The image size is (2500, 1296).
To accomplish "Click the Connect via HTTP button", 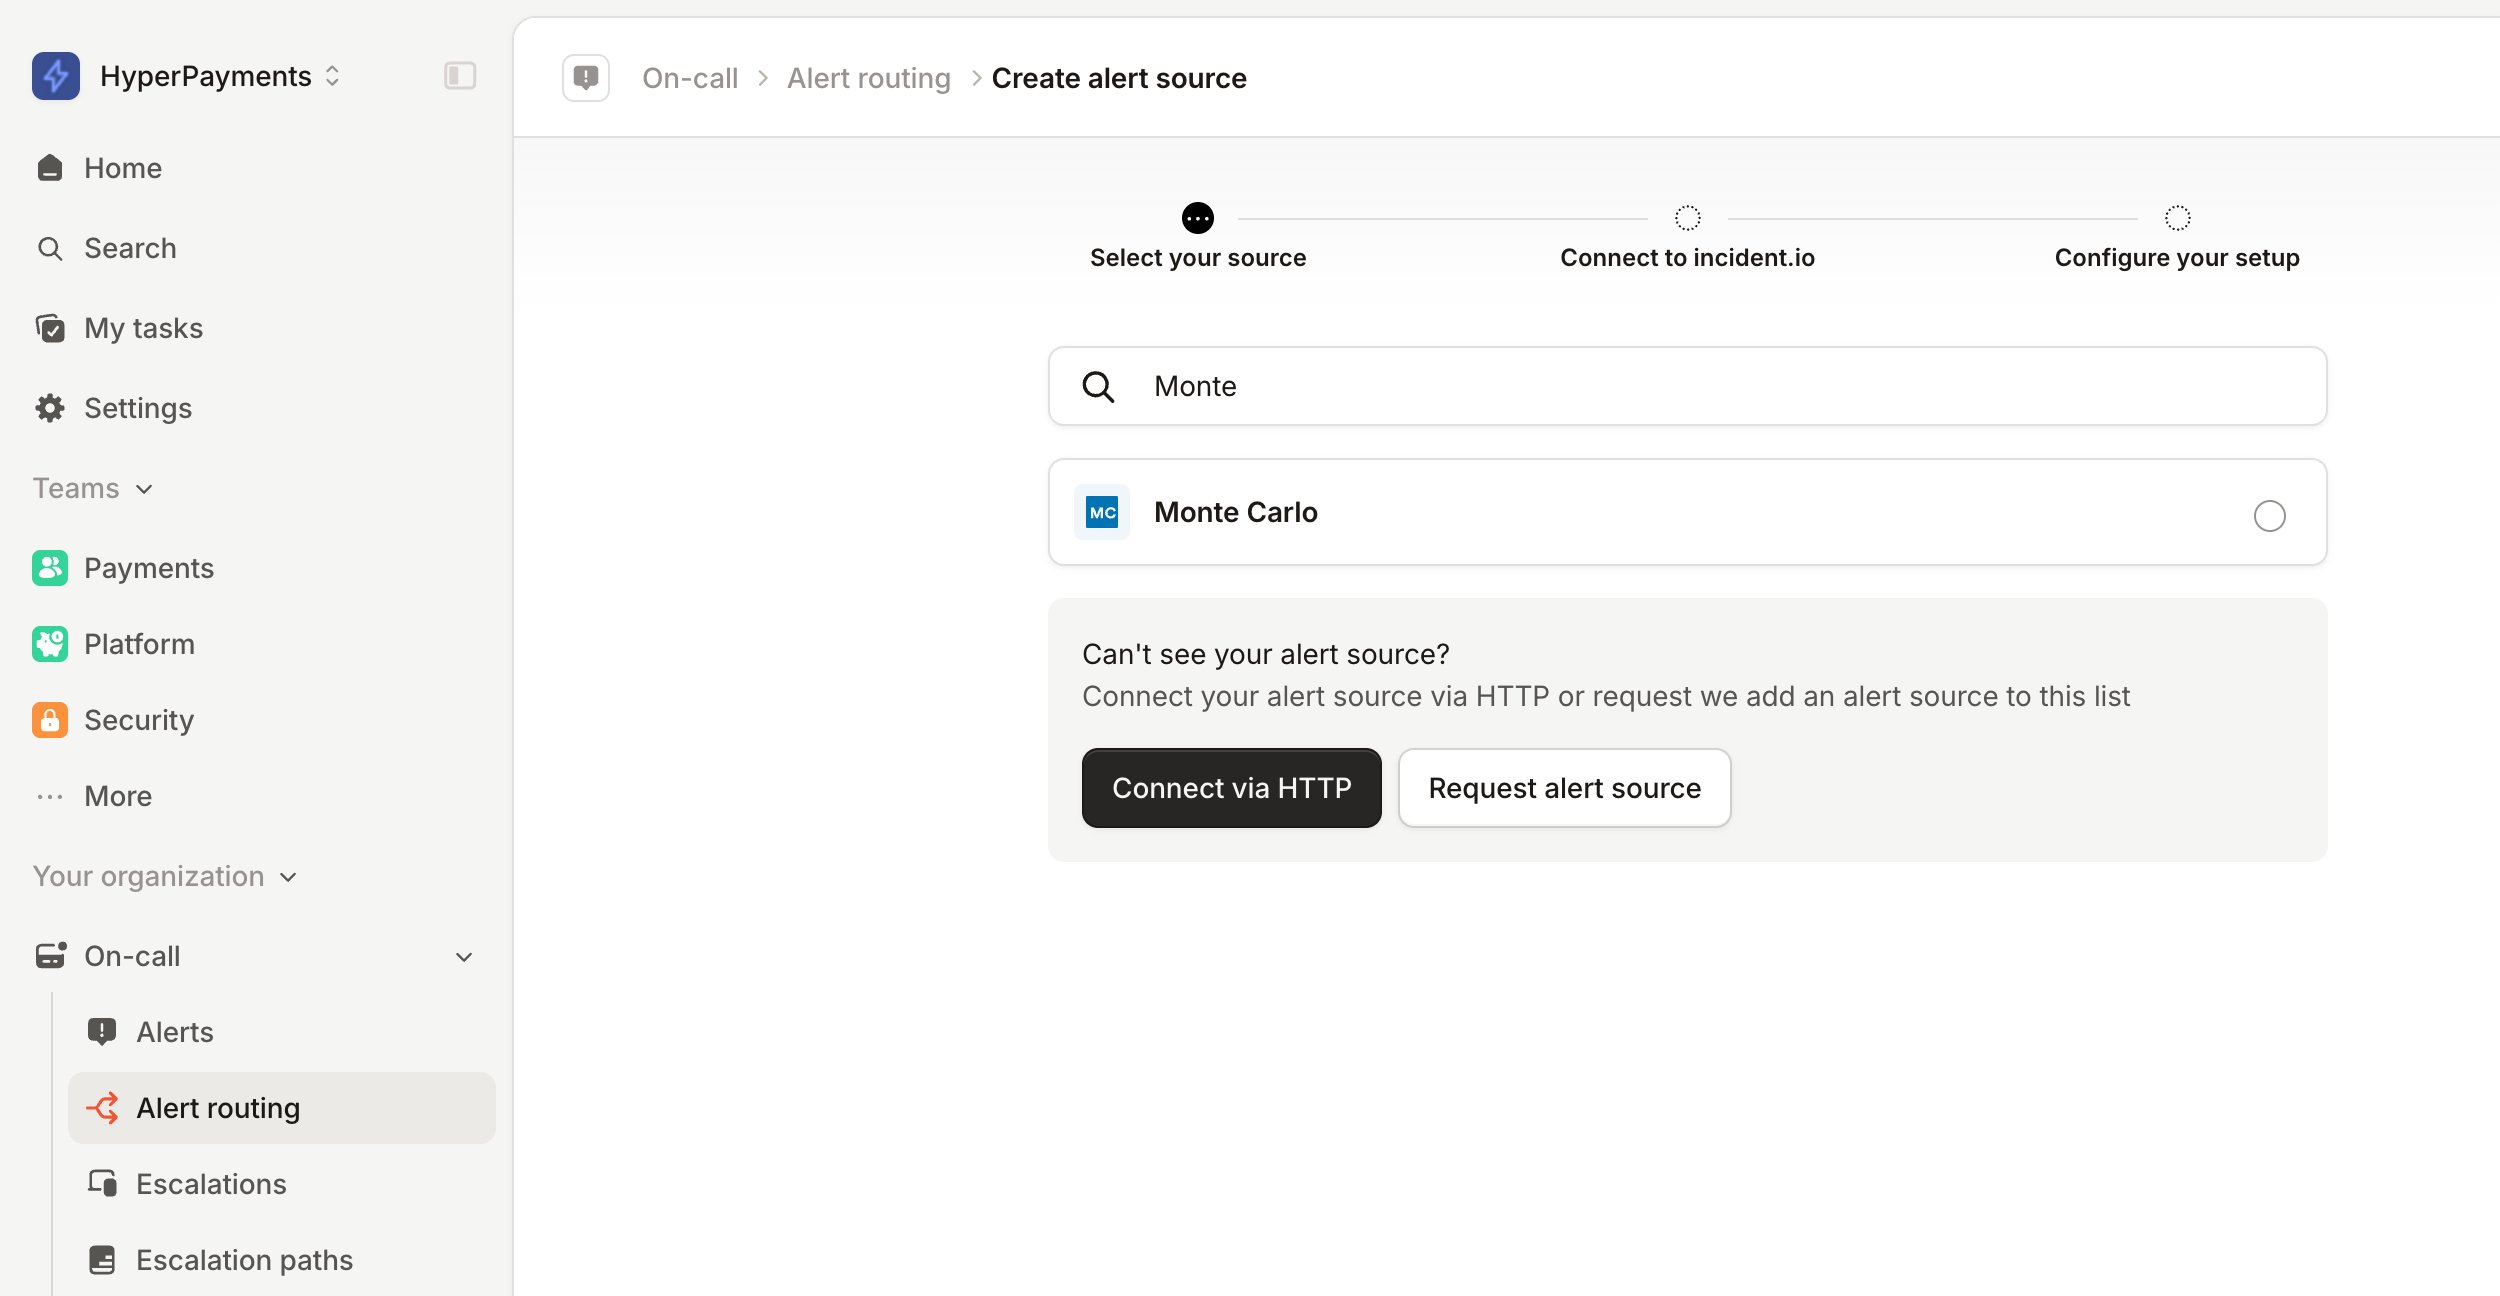I will 1232,788.
